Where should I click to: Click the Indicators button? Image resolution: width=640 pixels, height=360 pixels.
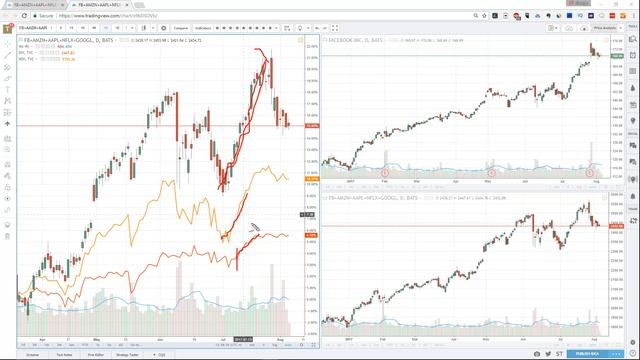[x=203, y=28]
